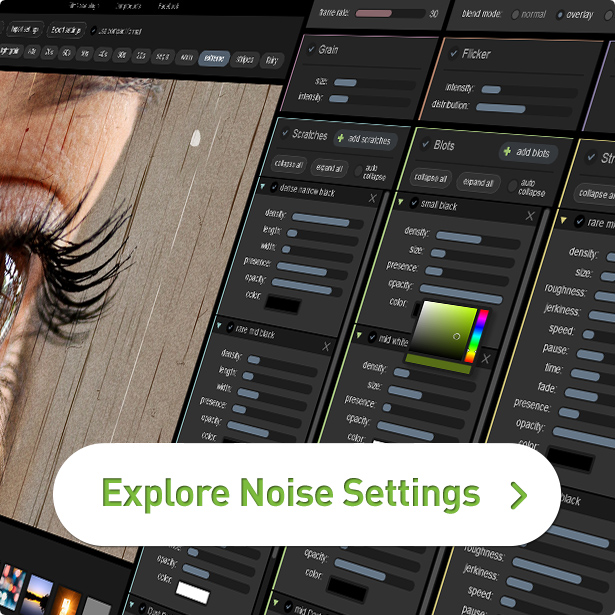
Task: Adjust the Grain size slider
Action: click(374, 83)
